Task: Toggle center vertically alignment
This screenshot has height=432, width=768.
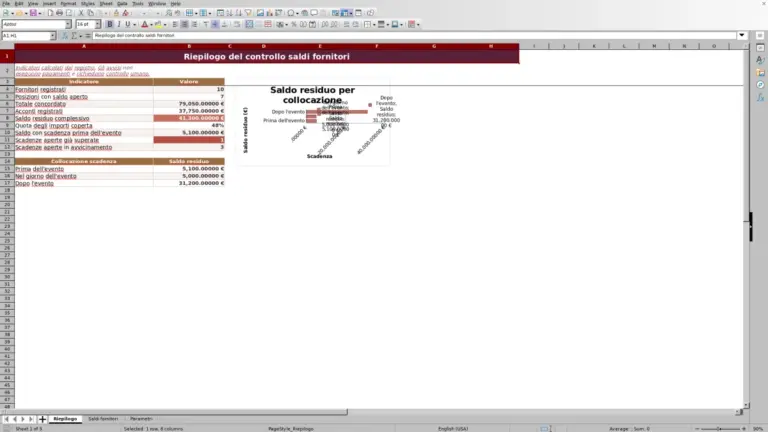Action: [215, 24]
